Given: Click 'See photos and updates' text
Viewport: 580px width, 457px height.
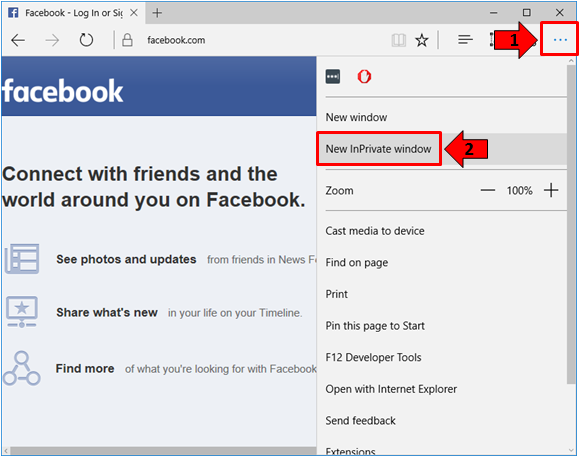Looking at the screenshot, I should (x=126, y=259).
